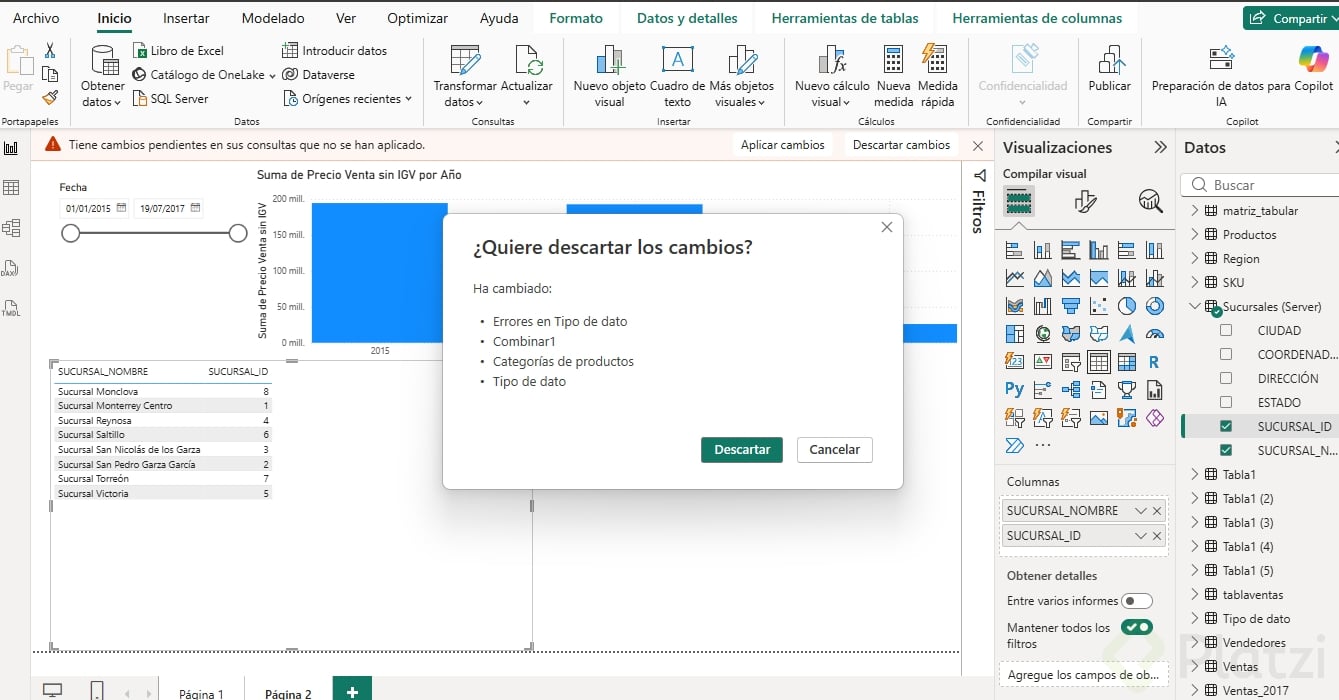Select the Scatter chart visual
1339x700 pixels.
click(x=1099, y=306)
